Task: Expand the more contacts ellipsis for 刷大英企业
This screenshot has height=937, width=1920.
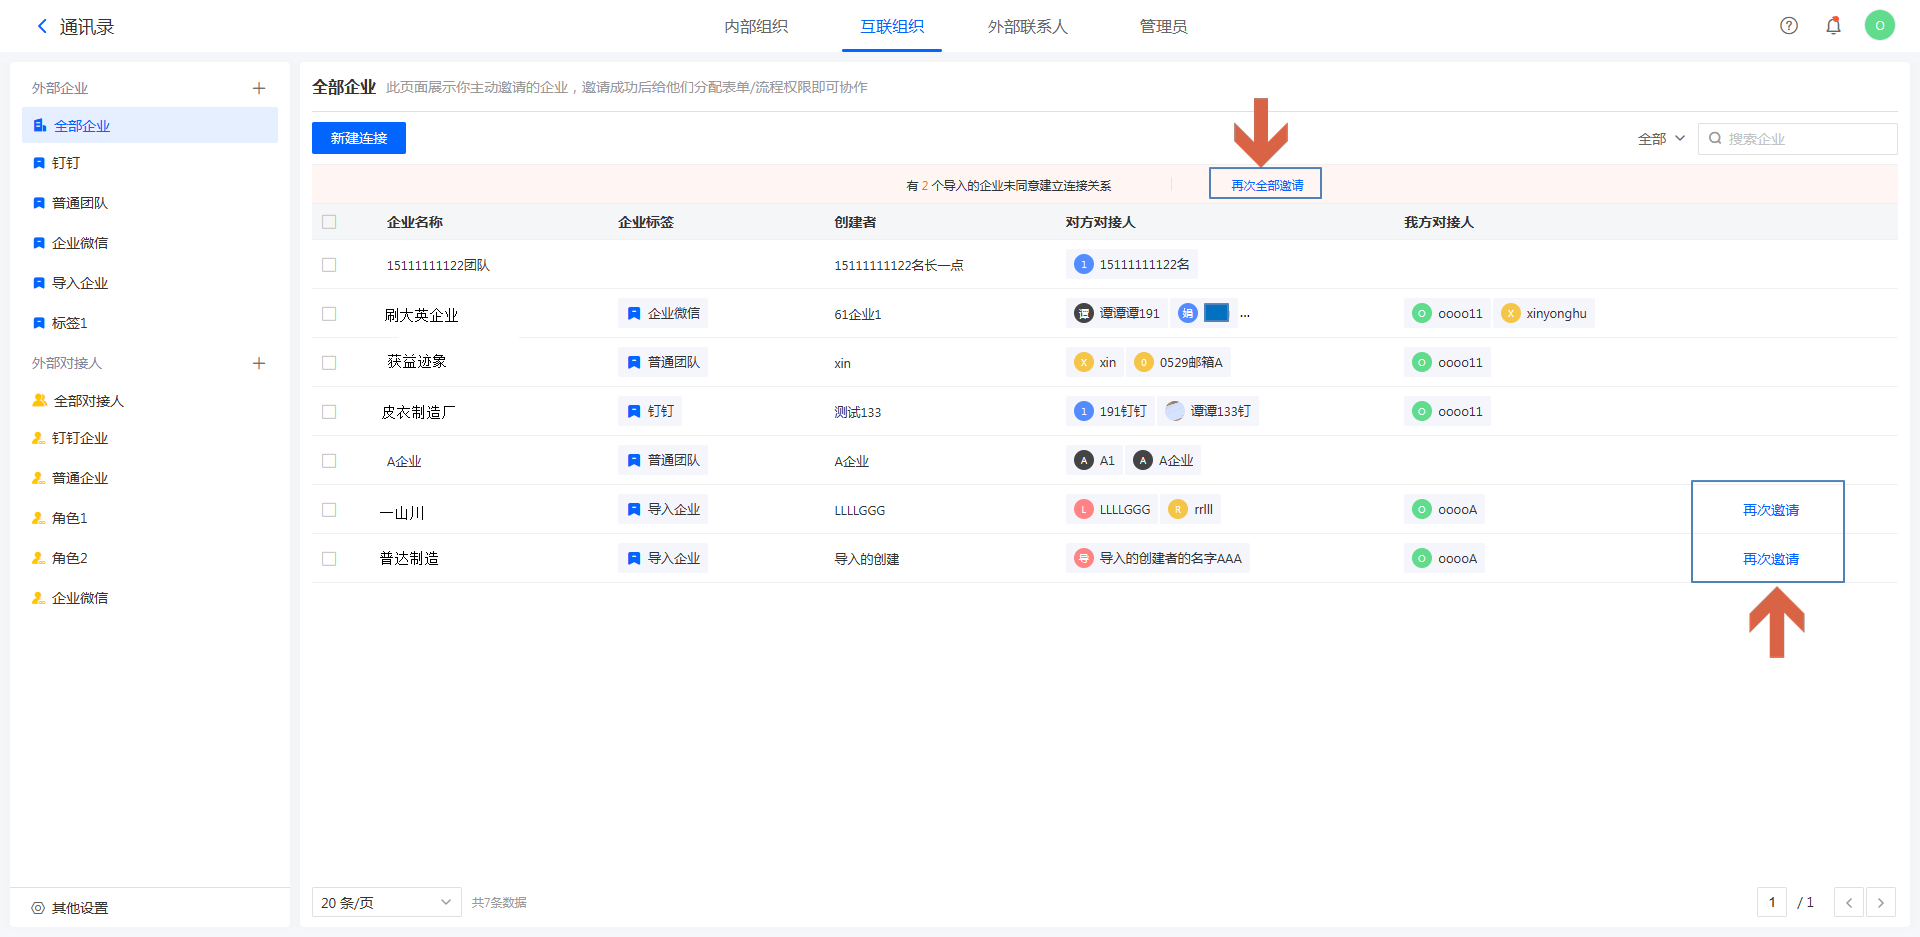Action: [x=1245, y=314]
